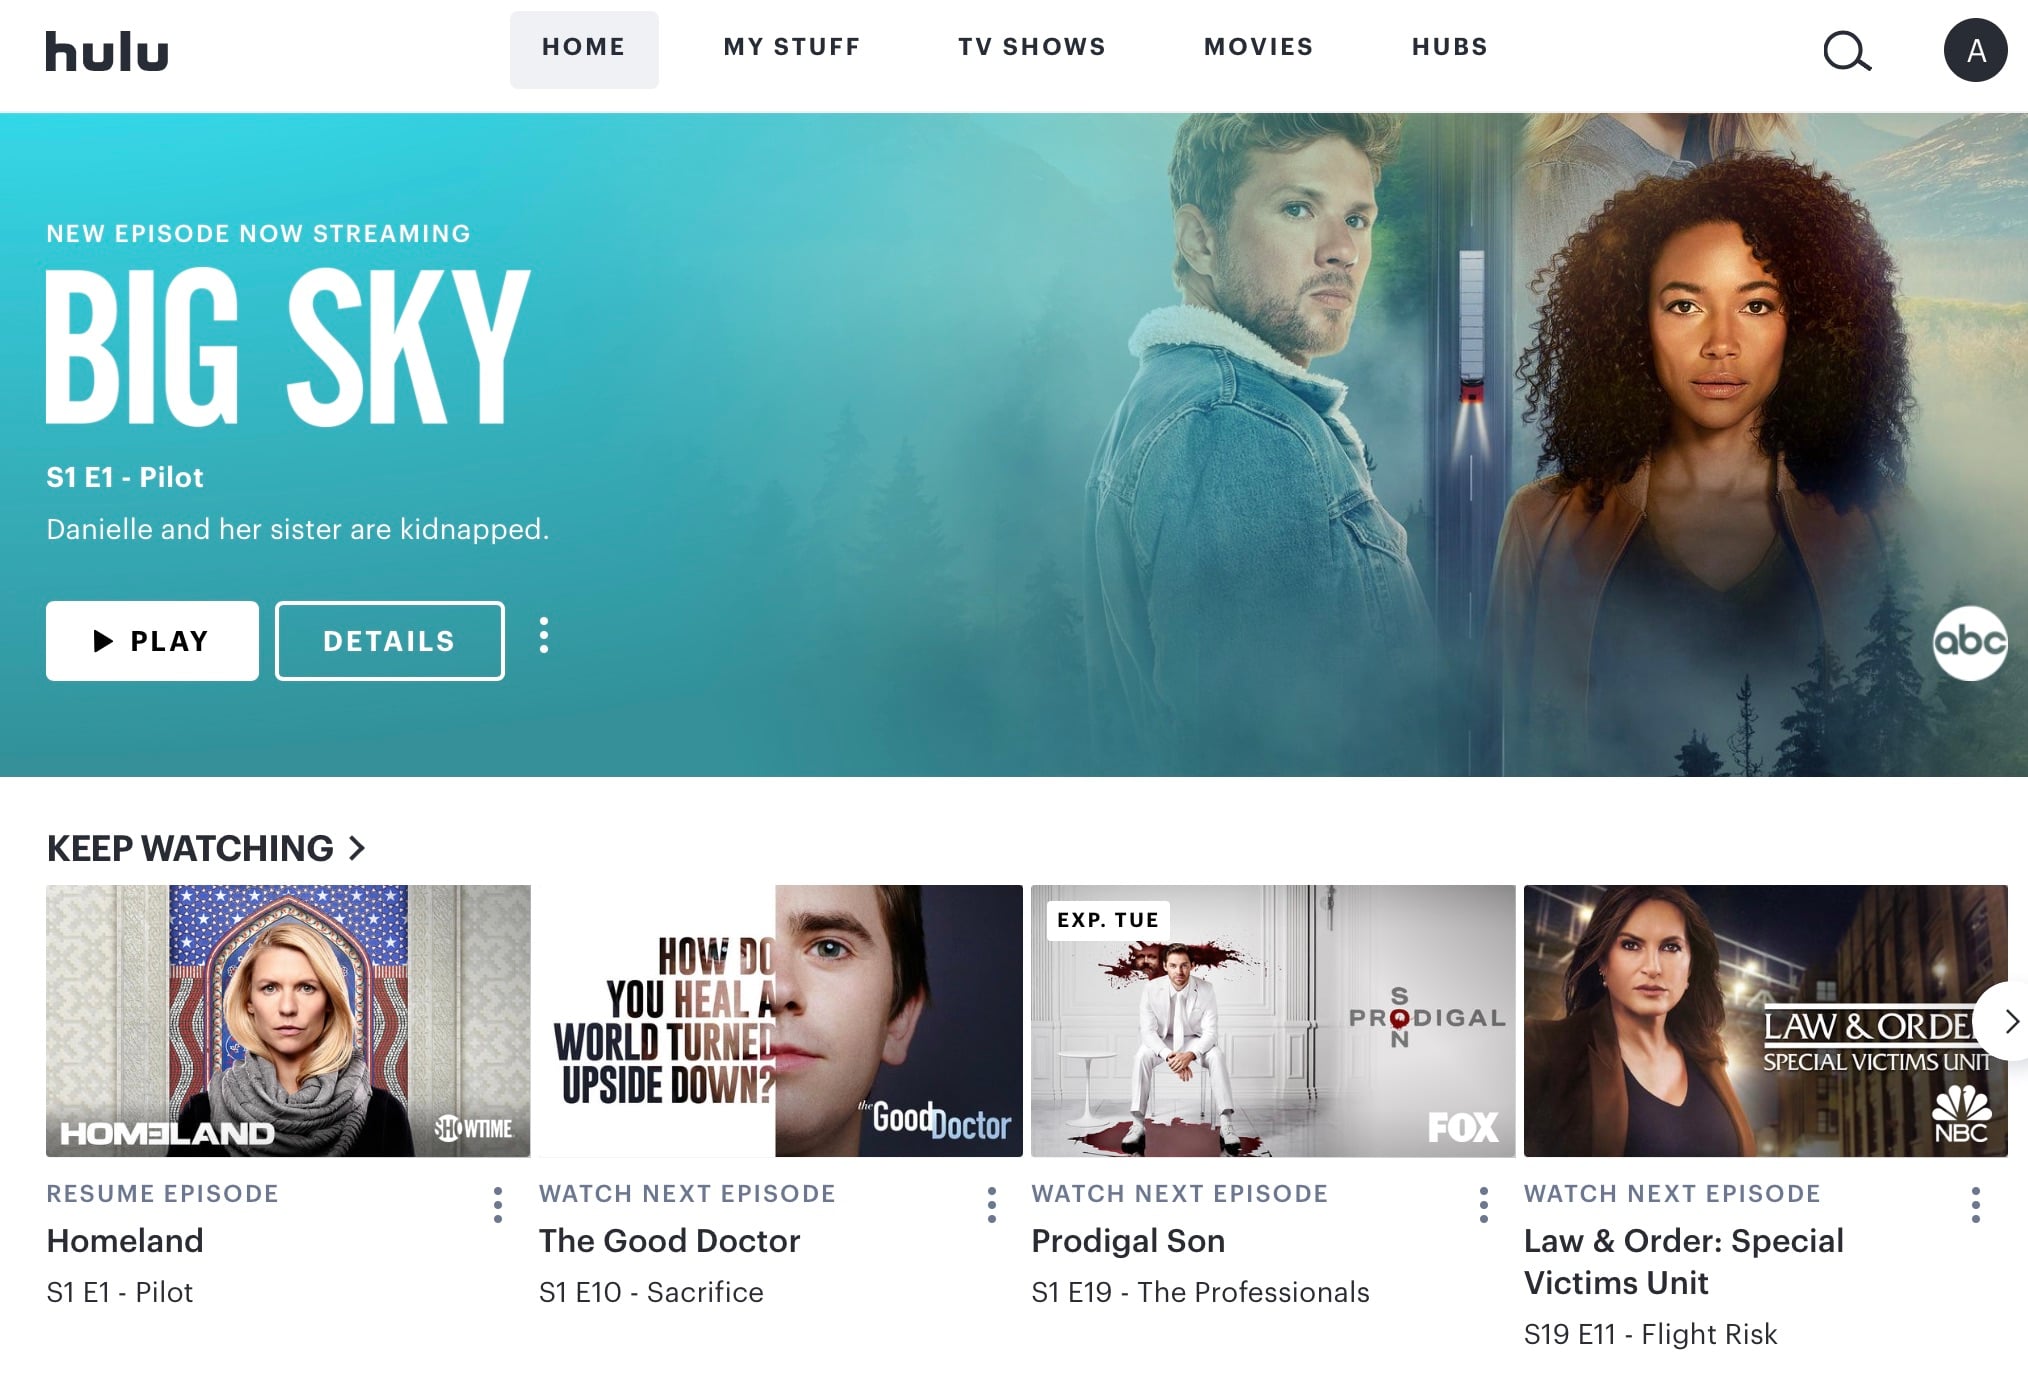
Task: Open more options beside the Details button
Action: pyautogui.click(x=544, y=635)
